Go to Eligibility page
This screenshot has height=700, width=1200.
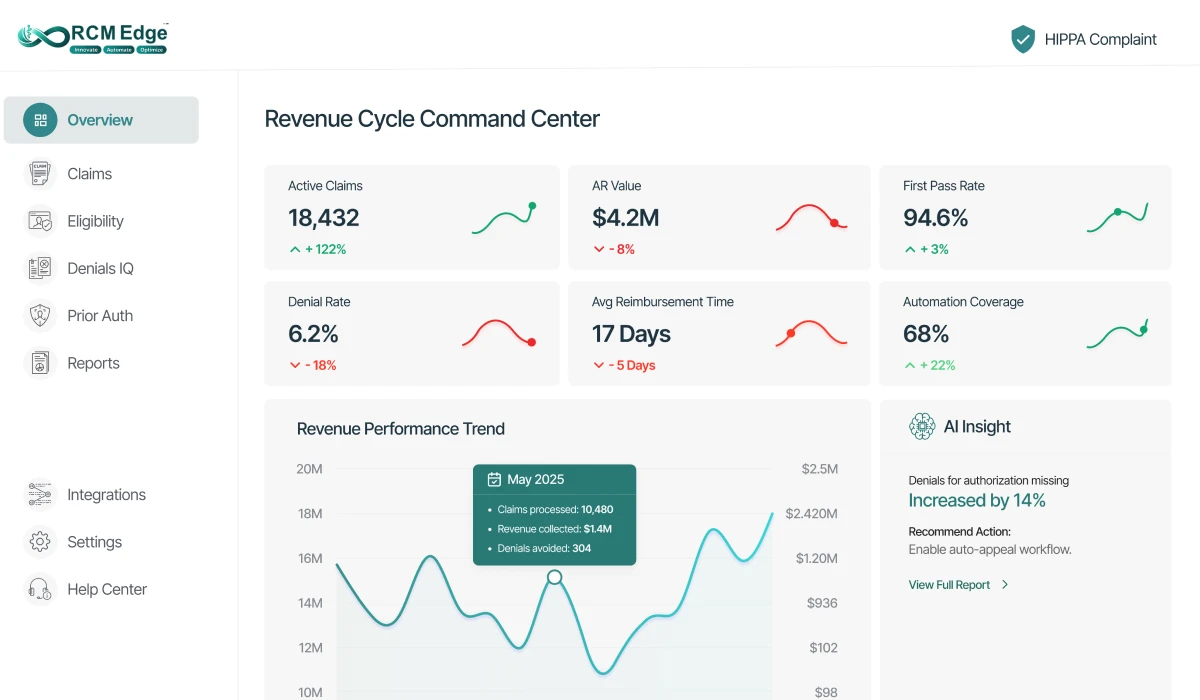point(95,221)
